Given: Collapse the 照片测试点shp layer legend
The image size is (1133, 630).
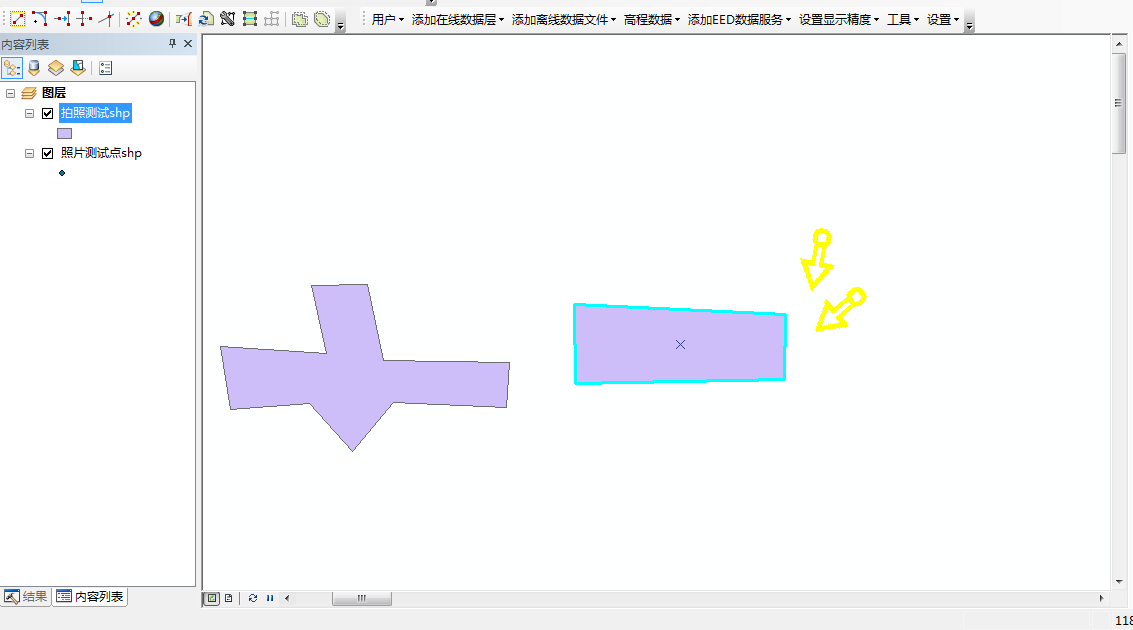Looking at the screenshot, I should coord(29,154).
